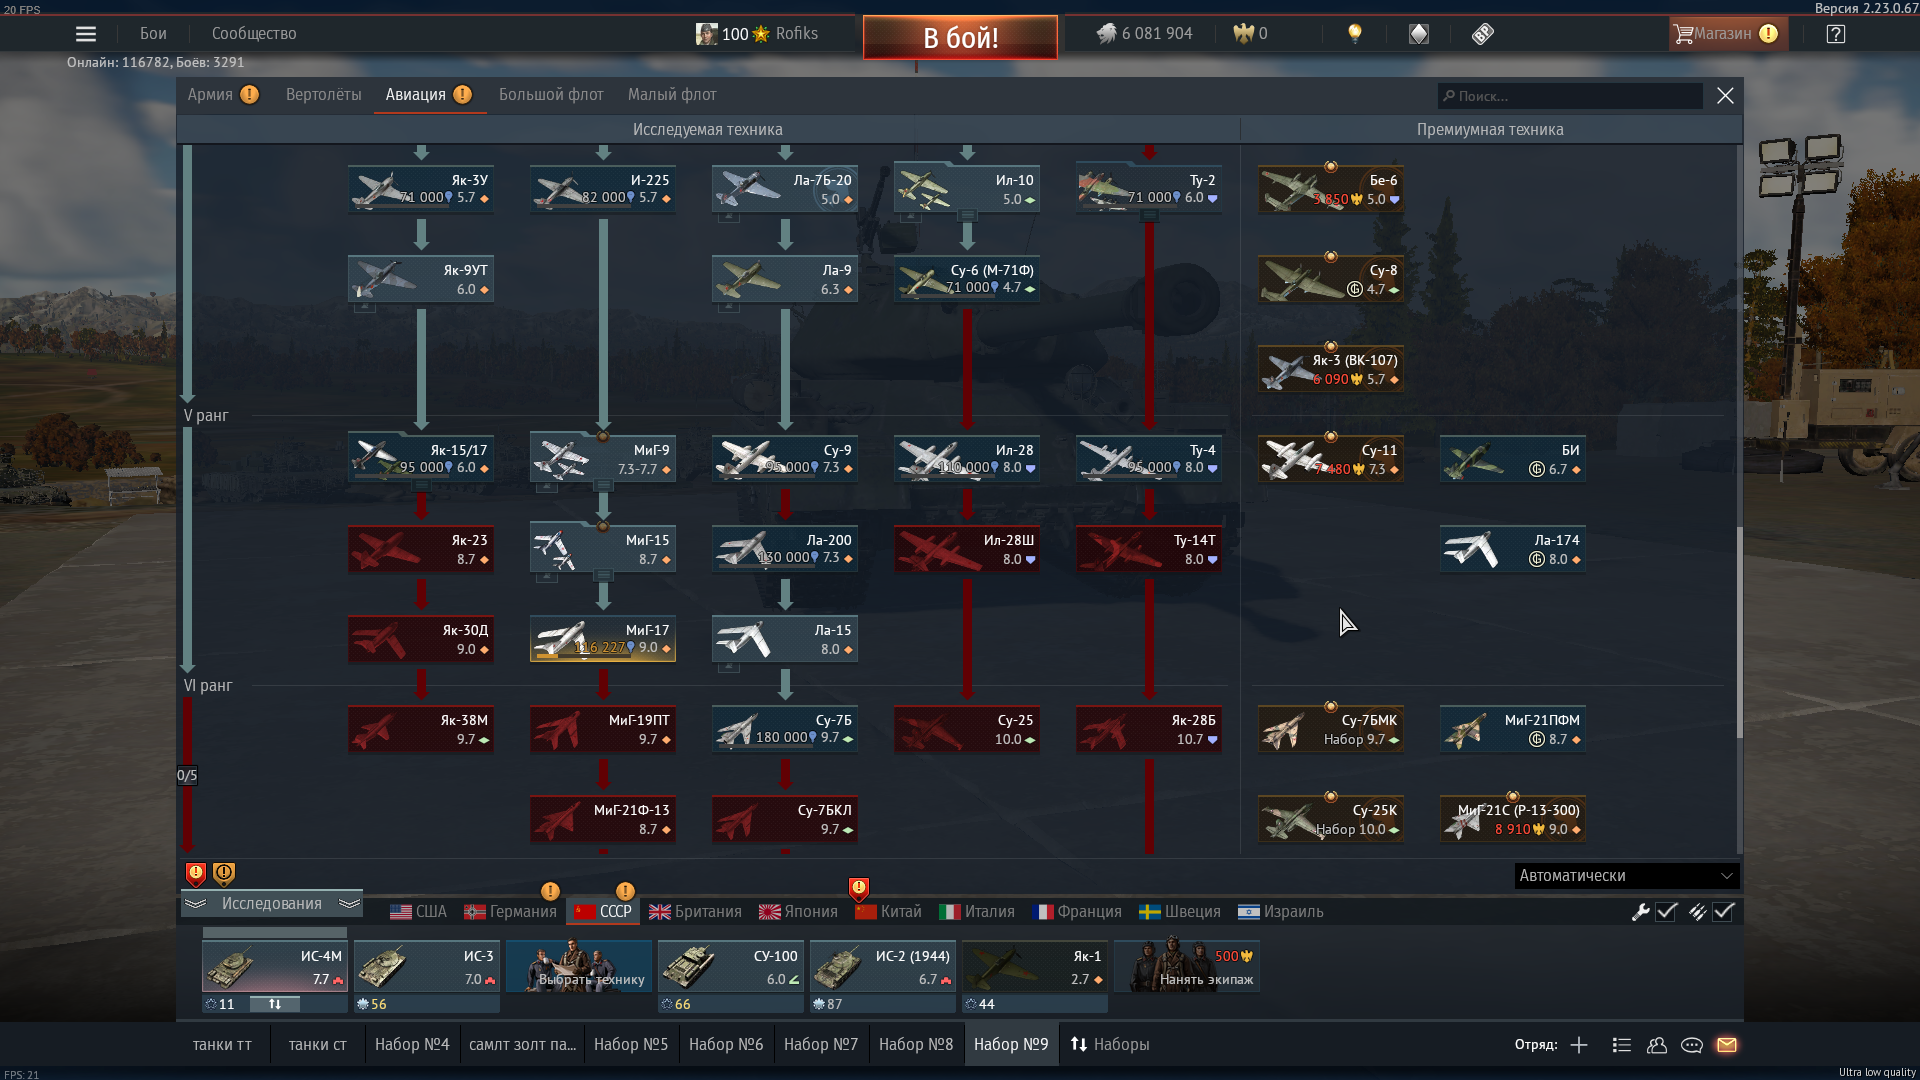Open the Наборы presets button
Viewport: 1920px width, 1080px height.
1110,1044
